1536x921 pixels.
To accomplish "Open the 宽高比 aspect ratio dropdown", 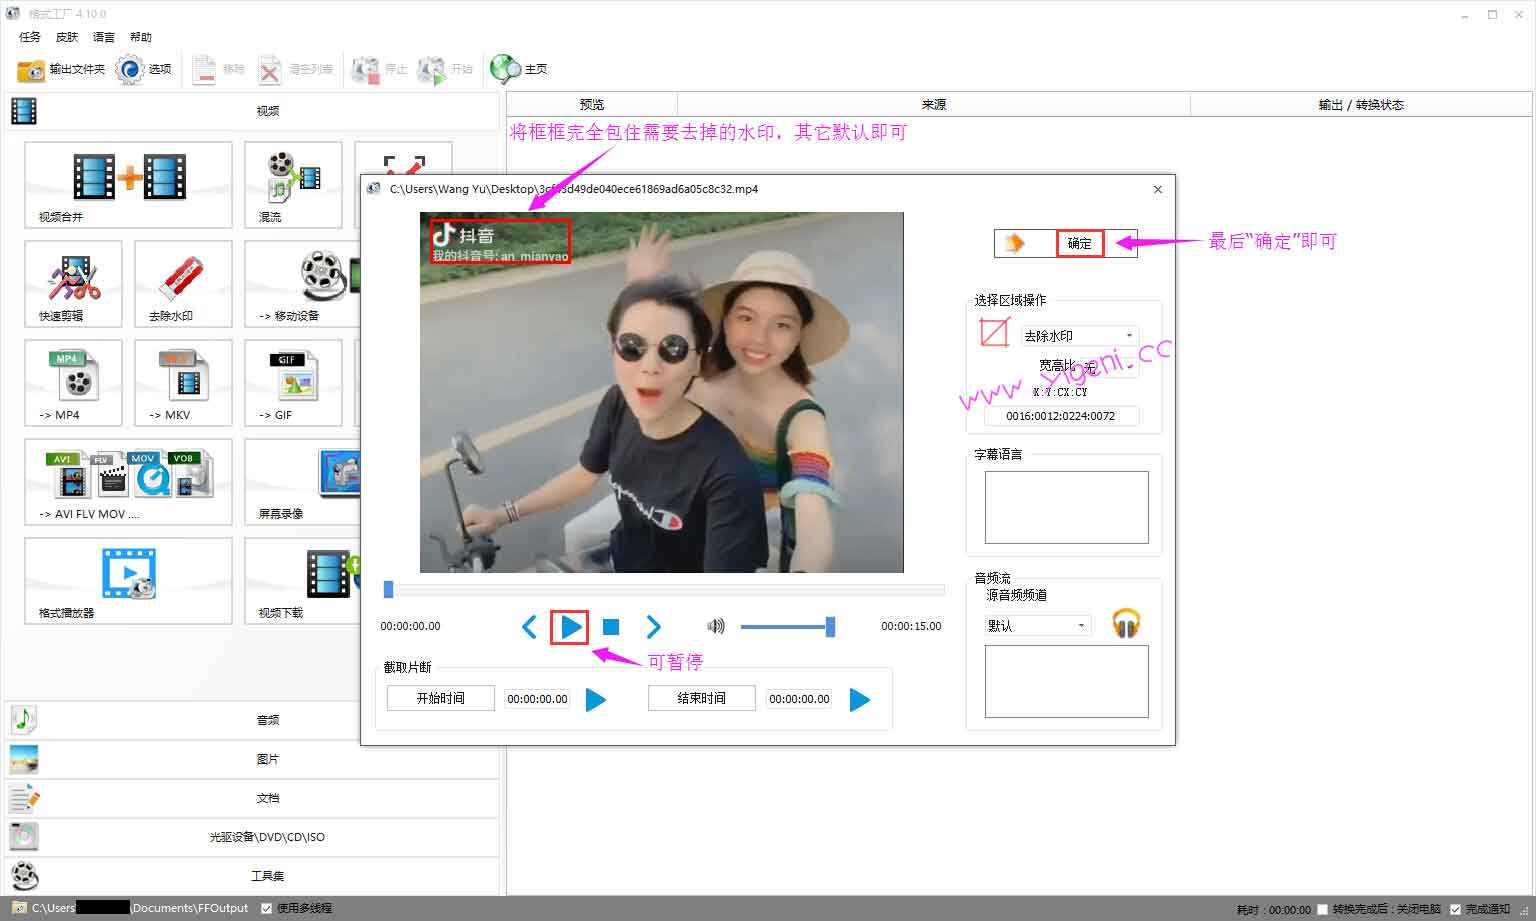I will 1111,367.
